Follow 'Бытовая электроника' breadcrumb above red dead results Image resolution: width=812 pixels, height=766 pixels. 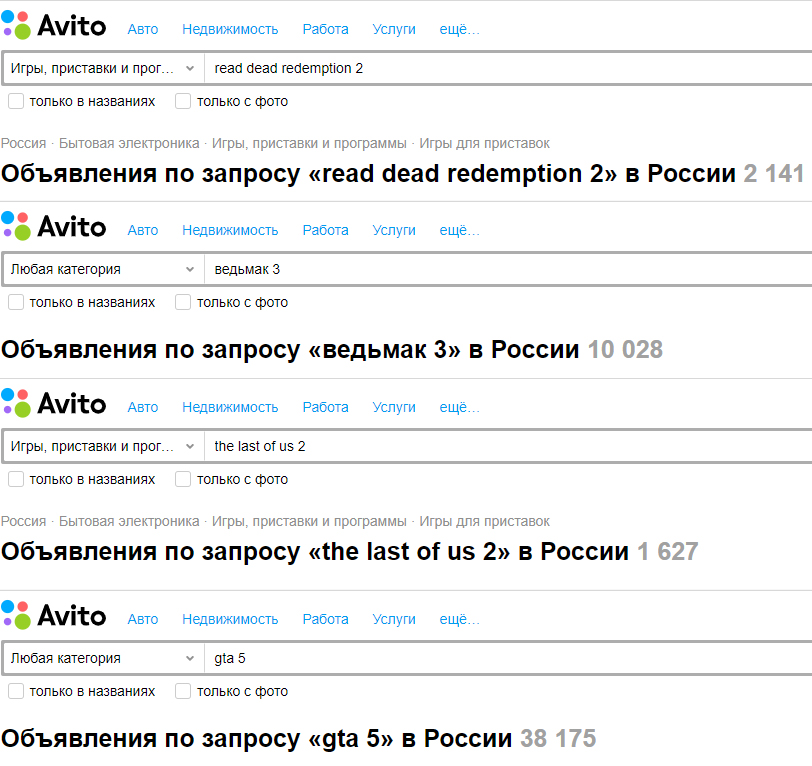point(129,143)
